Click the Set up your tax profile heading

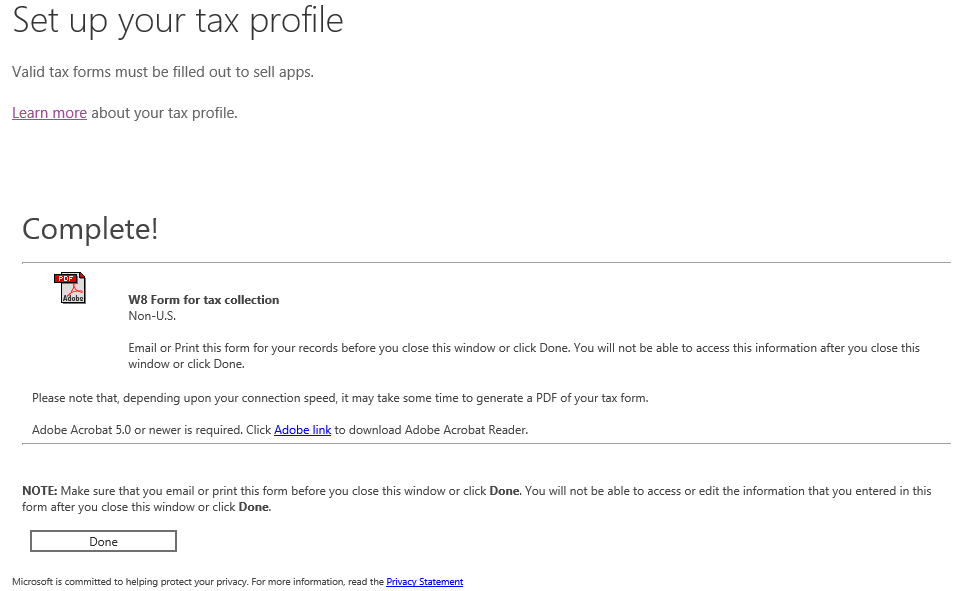(178, 21)
